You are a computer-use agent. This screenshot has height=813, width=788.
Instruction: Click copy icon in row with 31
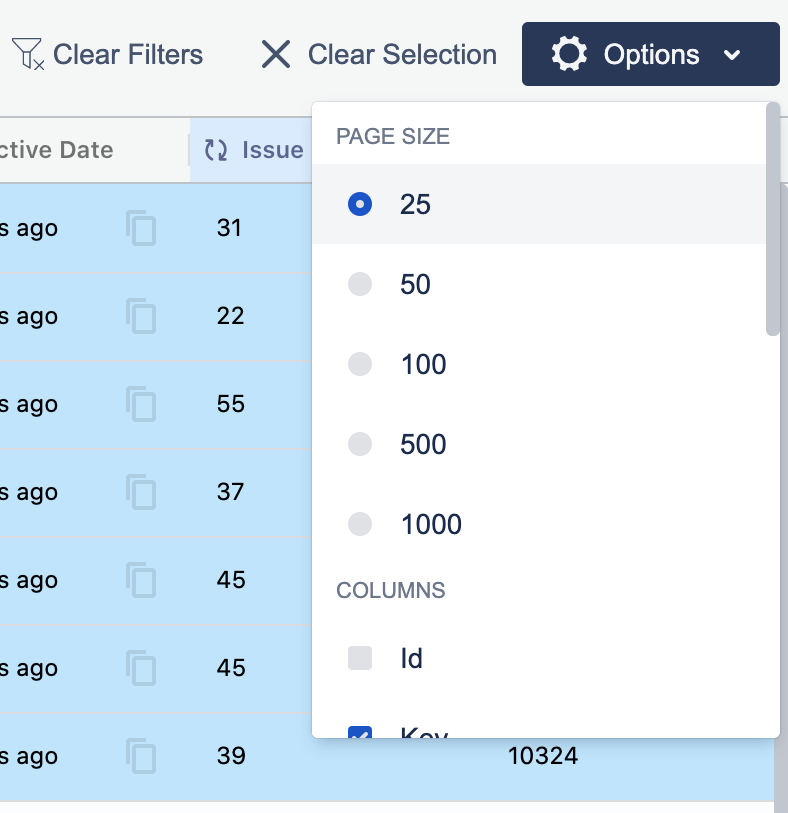(141, 228)
